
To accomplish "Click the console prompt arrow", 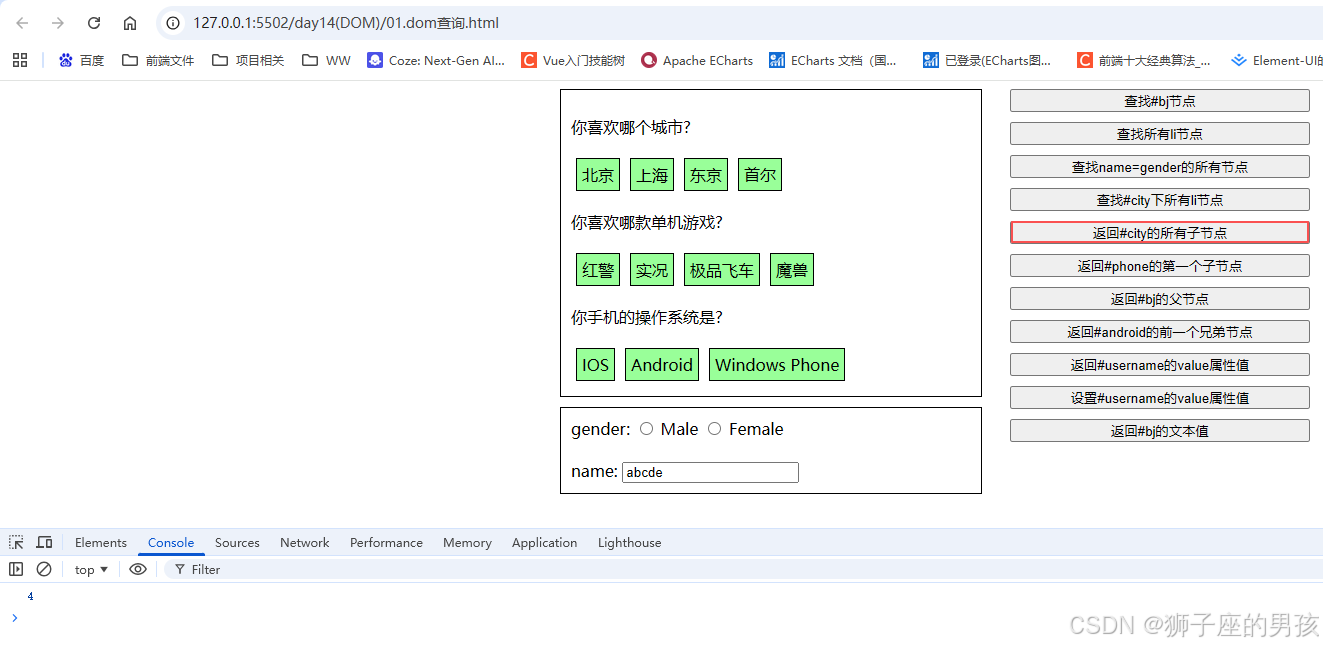I will (14, 618).
